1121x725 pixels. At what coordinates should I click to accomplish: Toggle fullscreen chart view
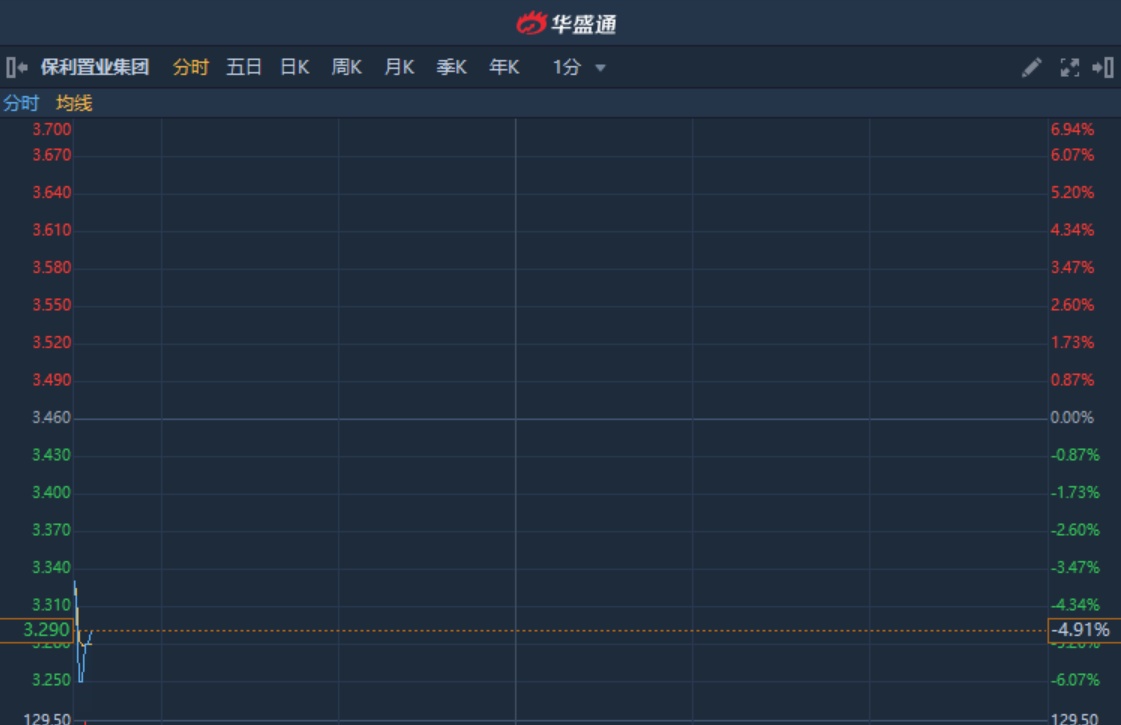click(x=1070, y=68)
